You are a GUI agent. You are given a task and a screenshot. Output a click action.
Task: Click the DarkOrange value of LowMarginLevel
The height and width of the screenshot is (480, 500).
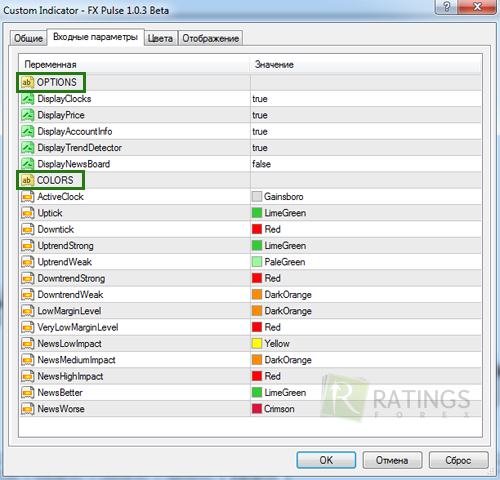click(288, 311)
